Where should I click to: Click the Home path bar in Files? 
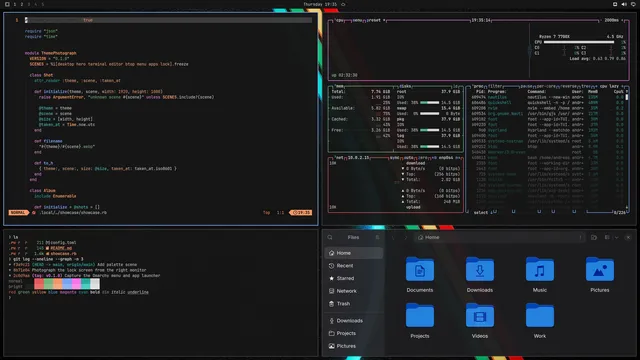(x=499, y=237)
